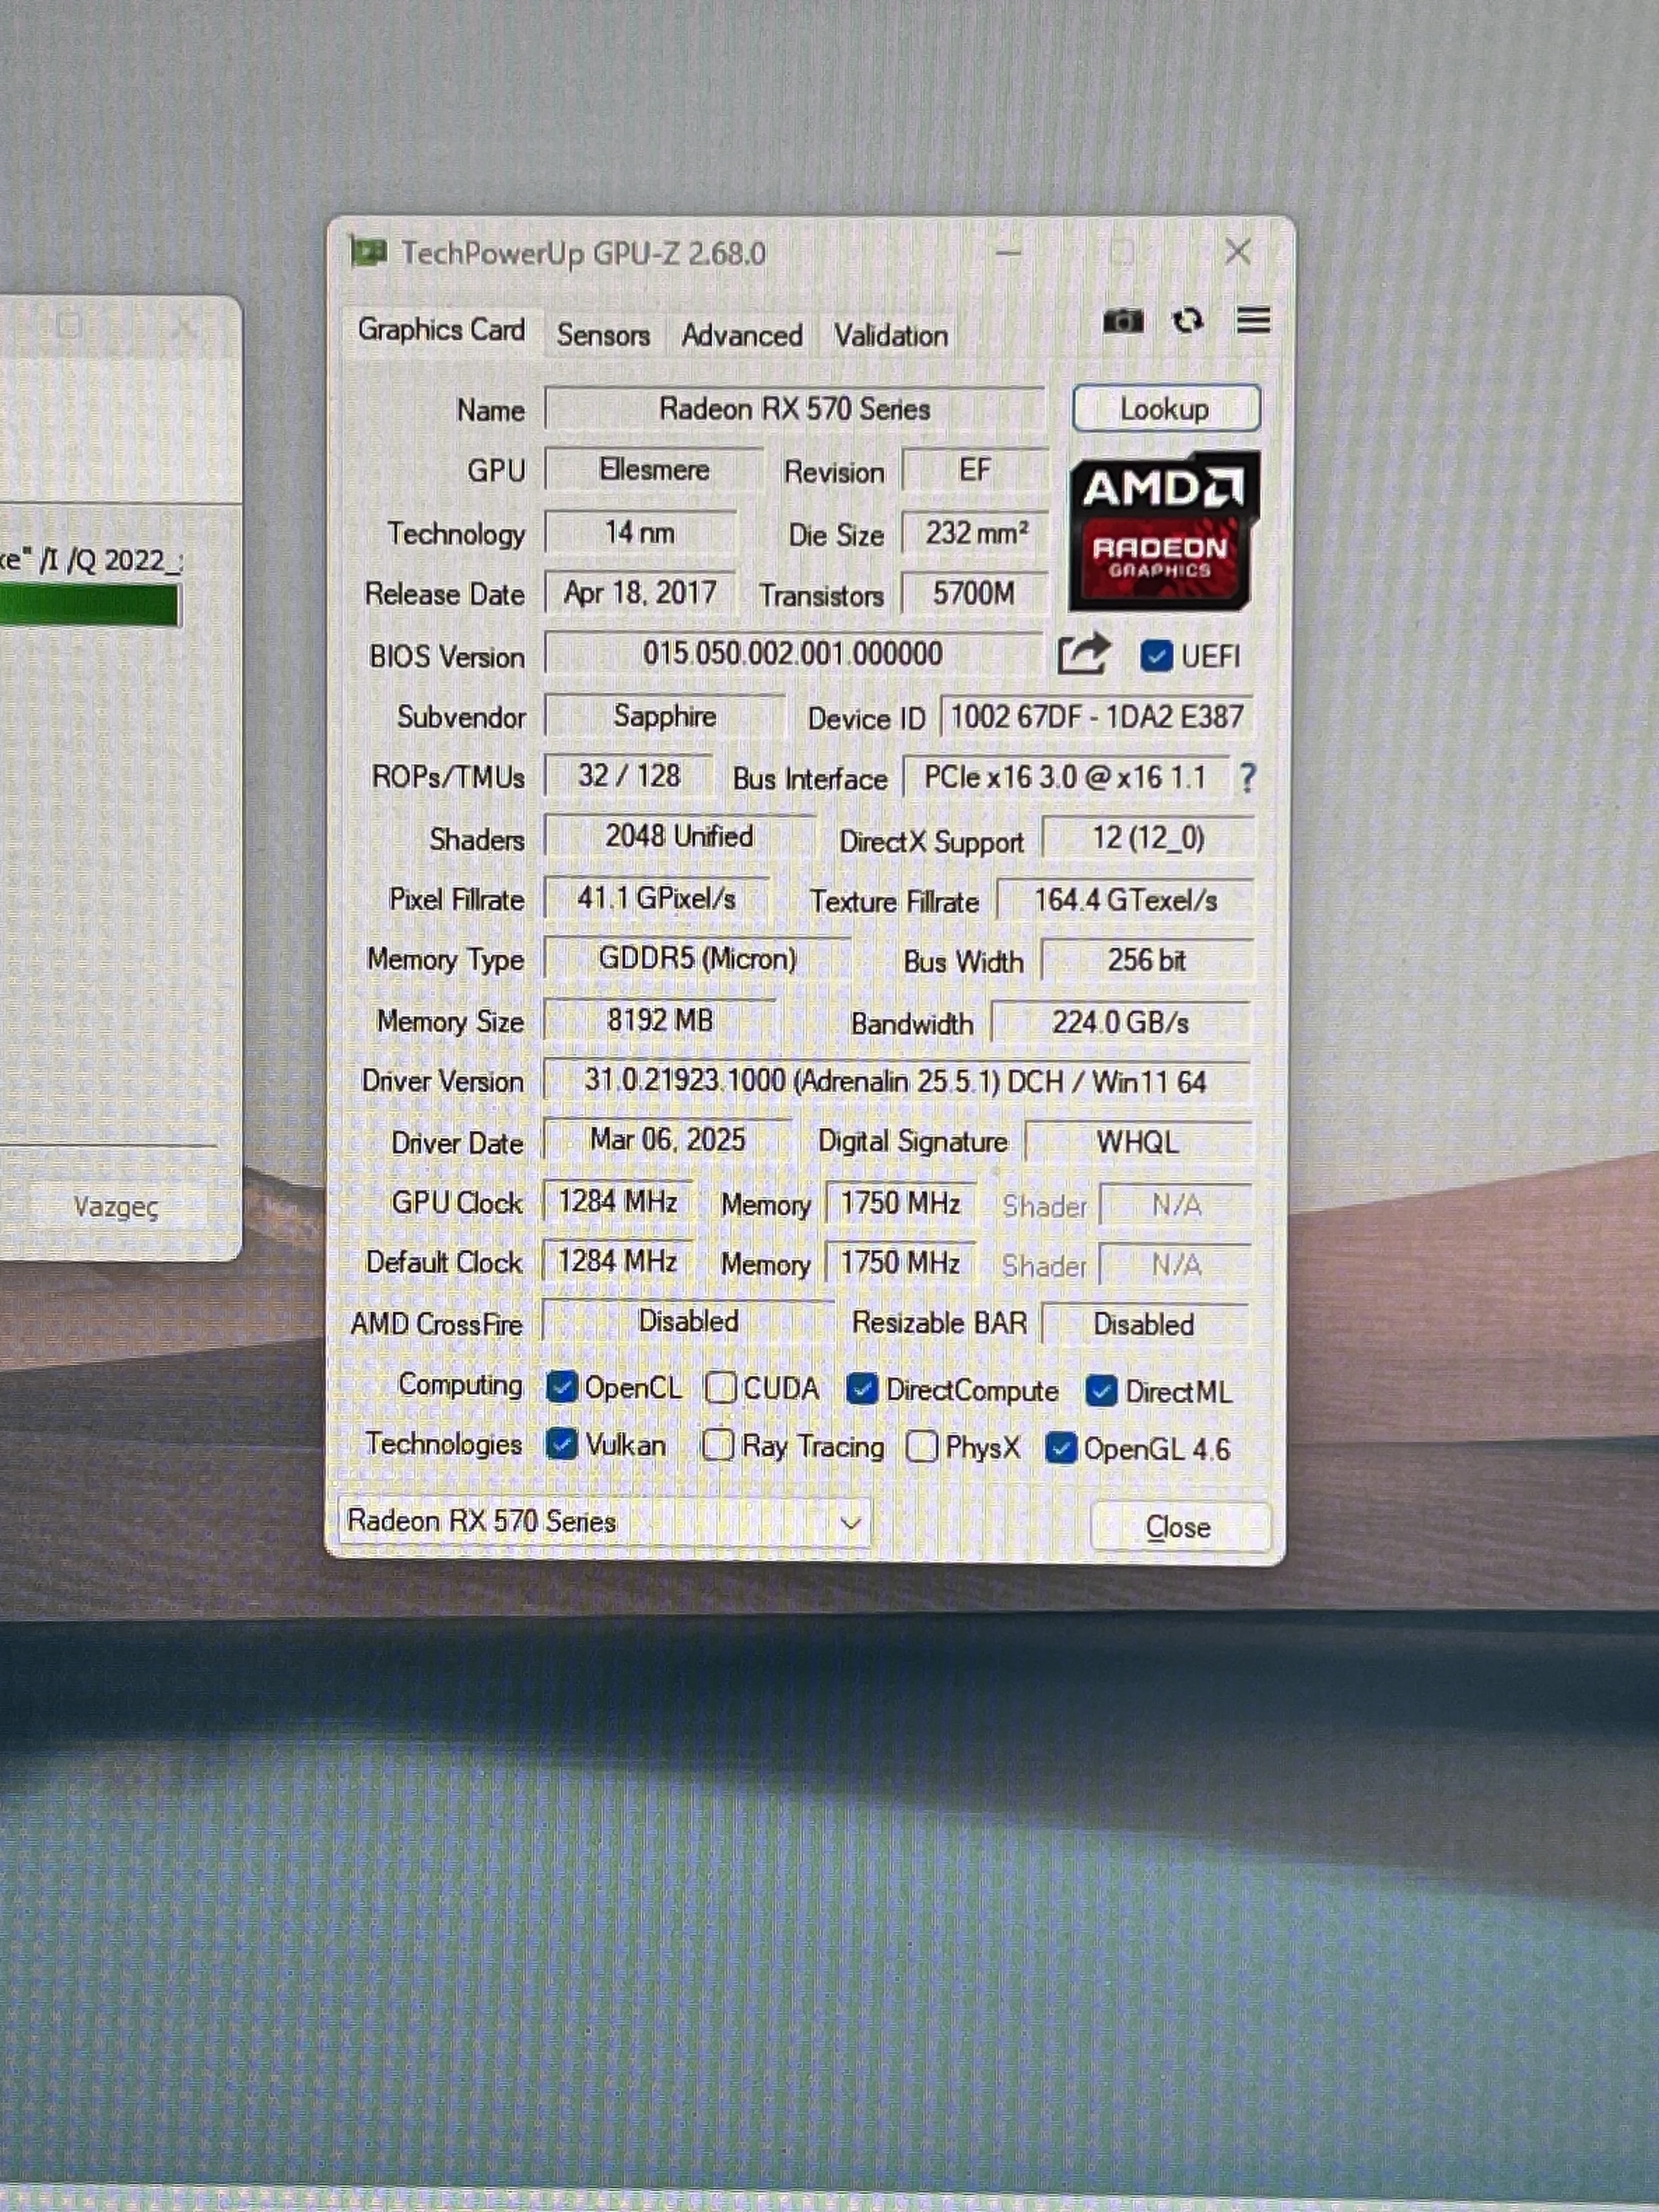Viewport: 1659px width, 2212px height.
Task: Click the Close button at bottom
Action: (1177, 1527)
